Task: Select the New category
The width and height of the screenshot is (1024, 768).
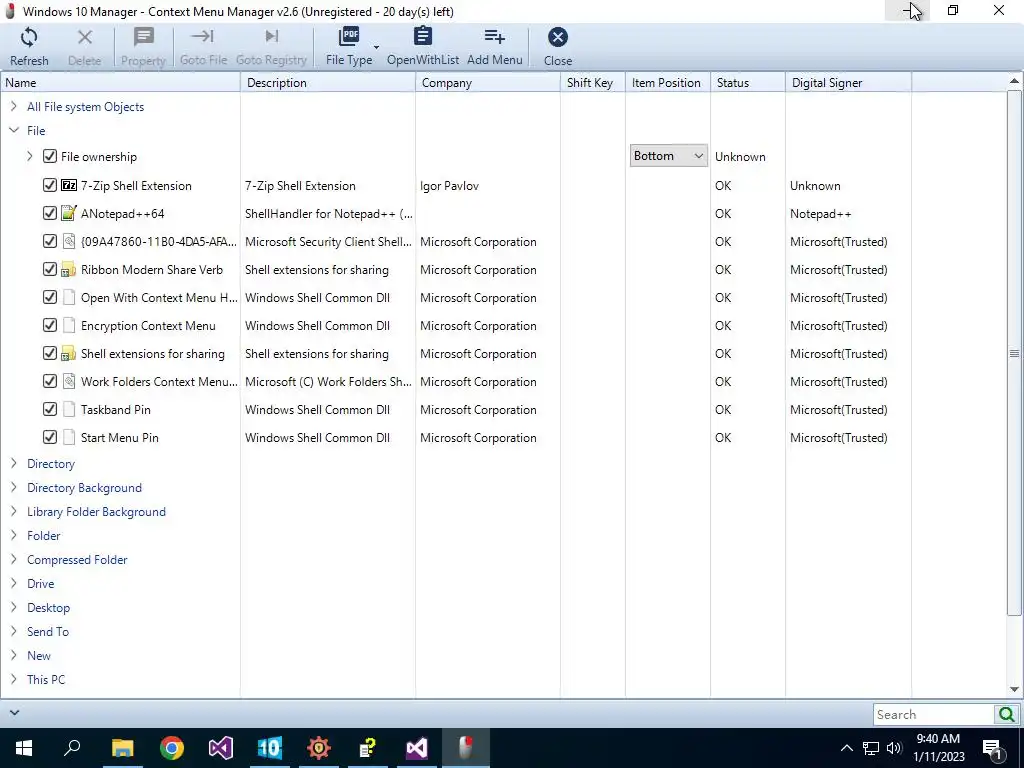Action: 39,656
